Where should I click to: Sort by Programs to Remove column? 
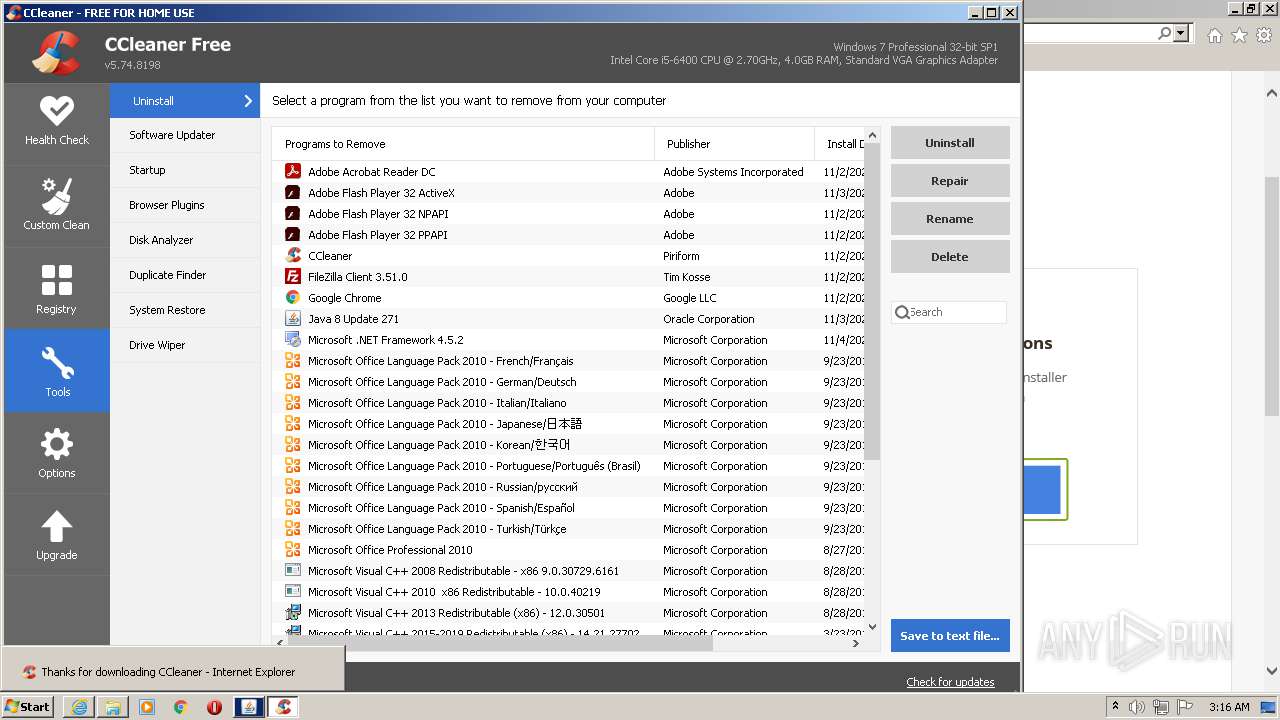[463, 144]
